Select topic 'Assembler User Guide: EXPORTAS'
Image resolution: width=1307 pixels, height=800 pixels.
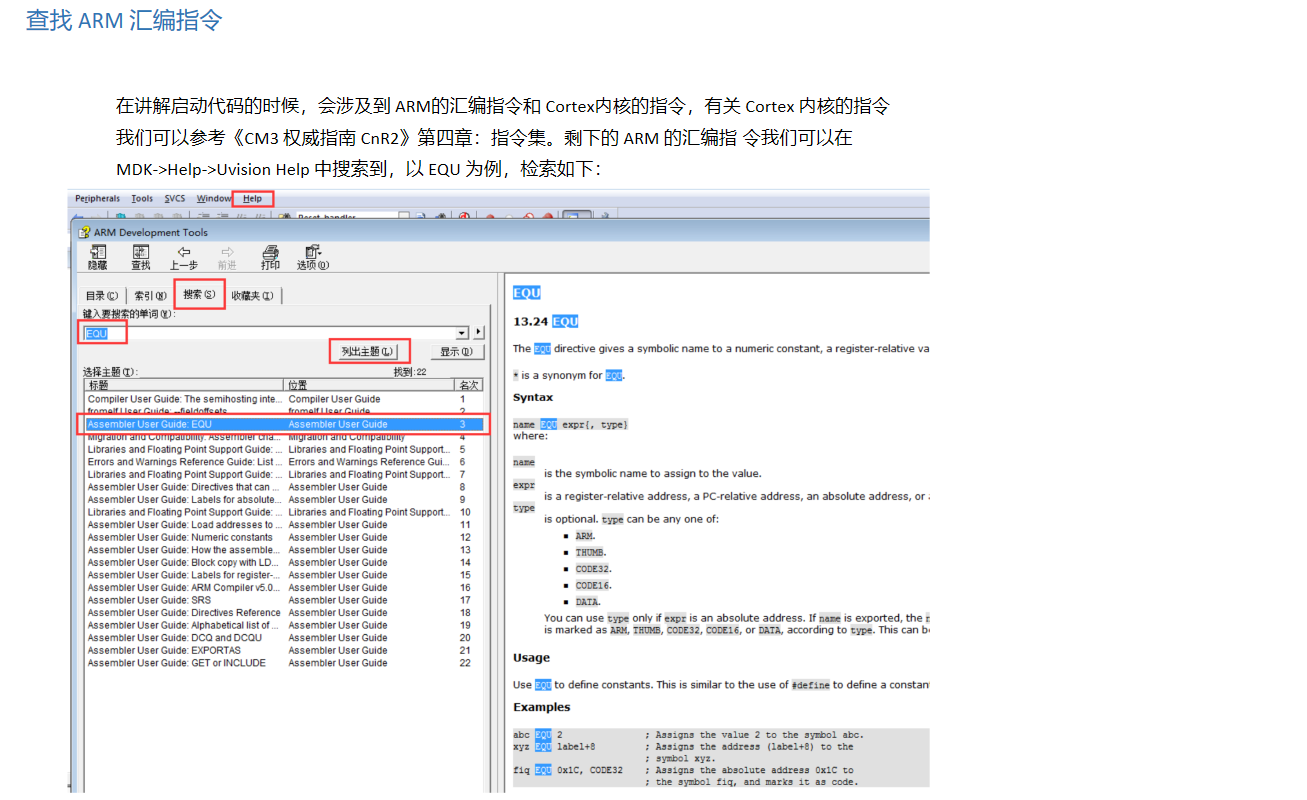pyautogui.click(x=285, y=650)
